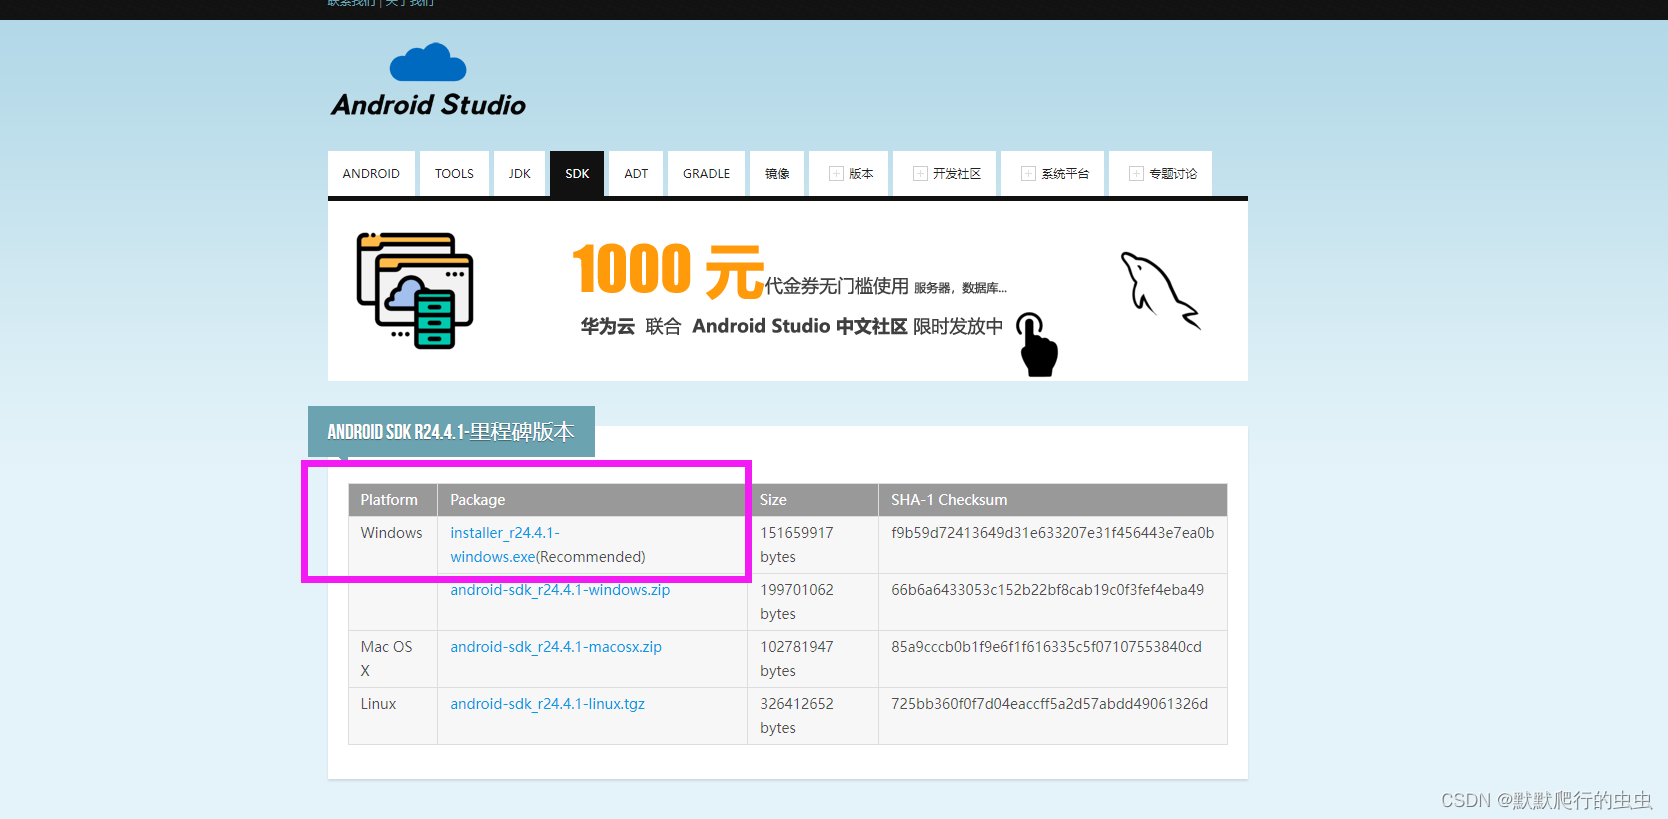Click the SHA-1 Checksum column header
Image resolution: width=1668 pixels, height=819 pixels.
[1053, 500]
